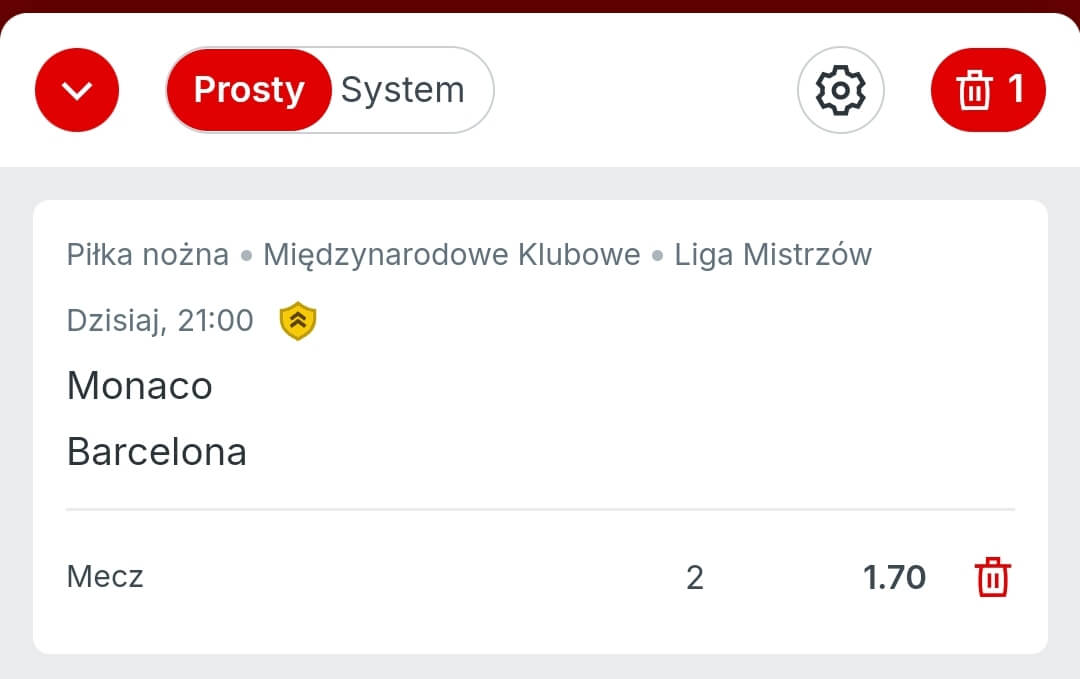Tap the 1.70 odds value

coord(894,577)
